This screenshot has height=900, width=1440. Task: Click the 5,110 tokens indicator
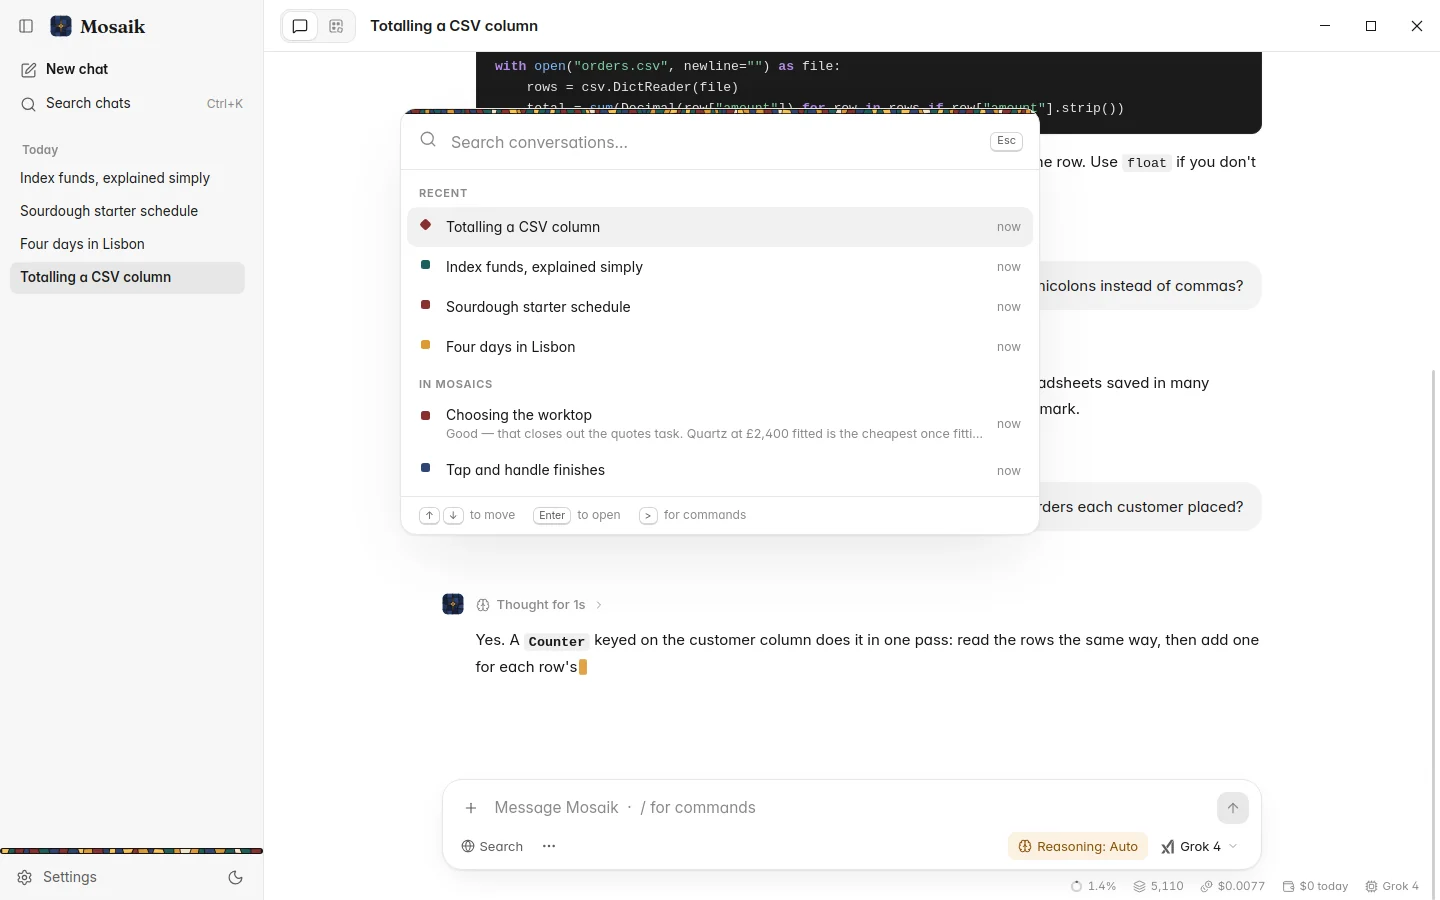(x=1159, y=886)
